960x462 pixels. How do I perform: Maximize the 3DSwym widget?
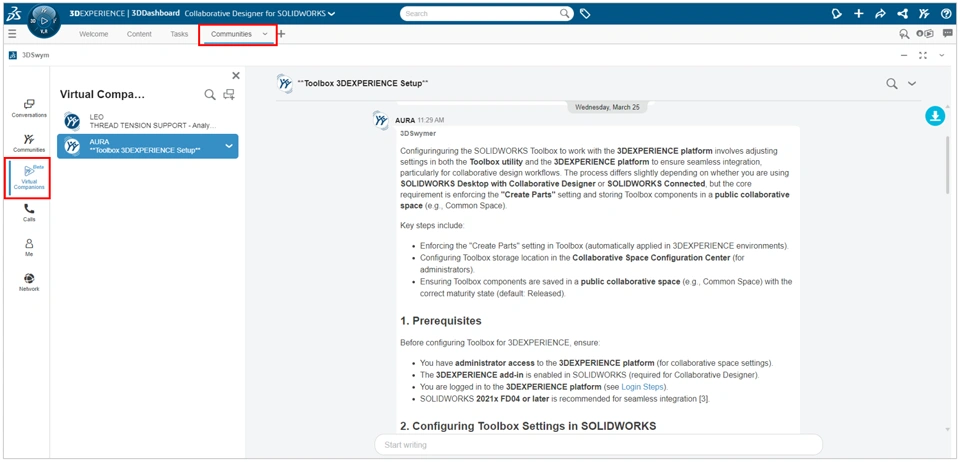923,55
